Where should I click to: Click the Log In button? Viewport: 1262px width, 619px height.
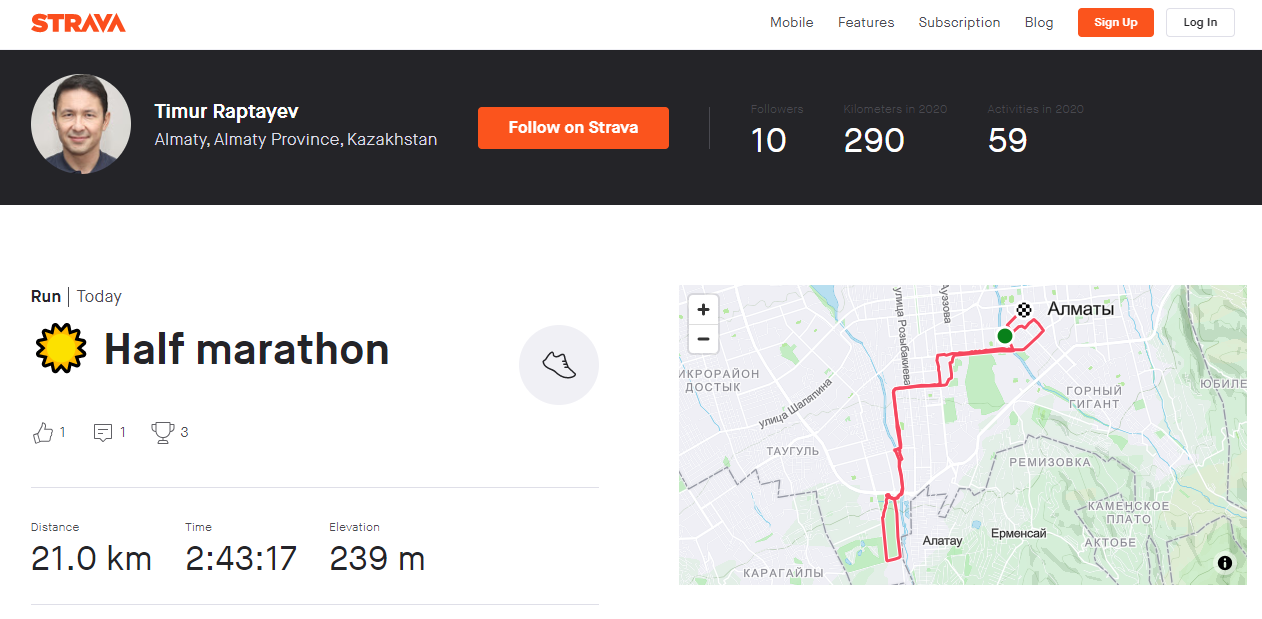pyautogui.click(x=1200, y=23)
